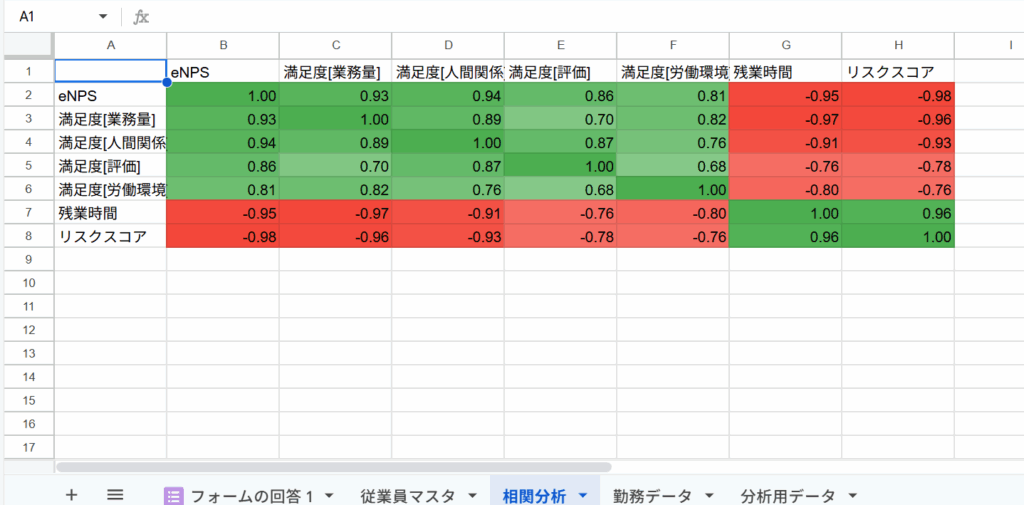Select column A header
1024x505 pixels.
110,45
